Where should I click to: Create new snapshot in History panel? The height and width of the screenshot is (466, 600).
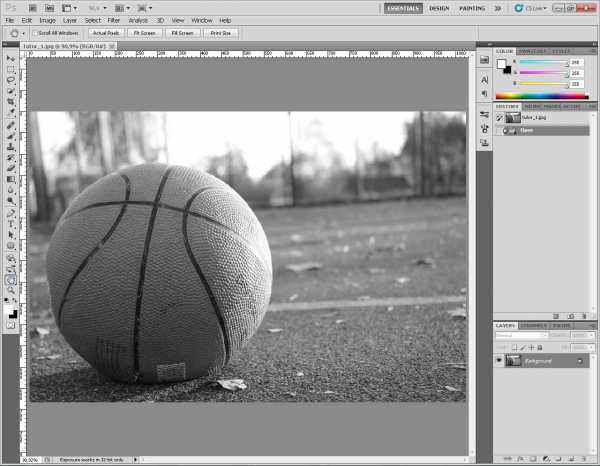(x=571, y=316)
